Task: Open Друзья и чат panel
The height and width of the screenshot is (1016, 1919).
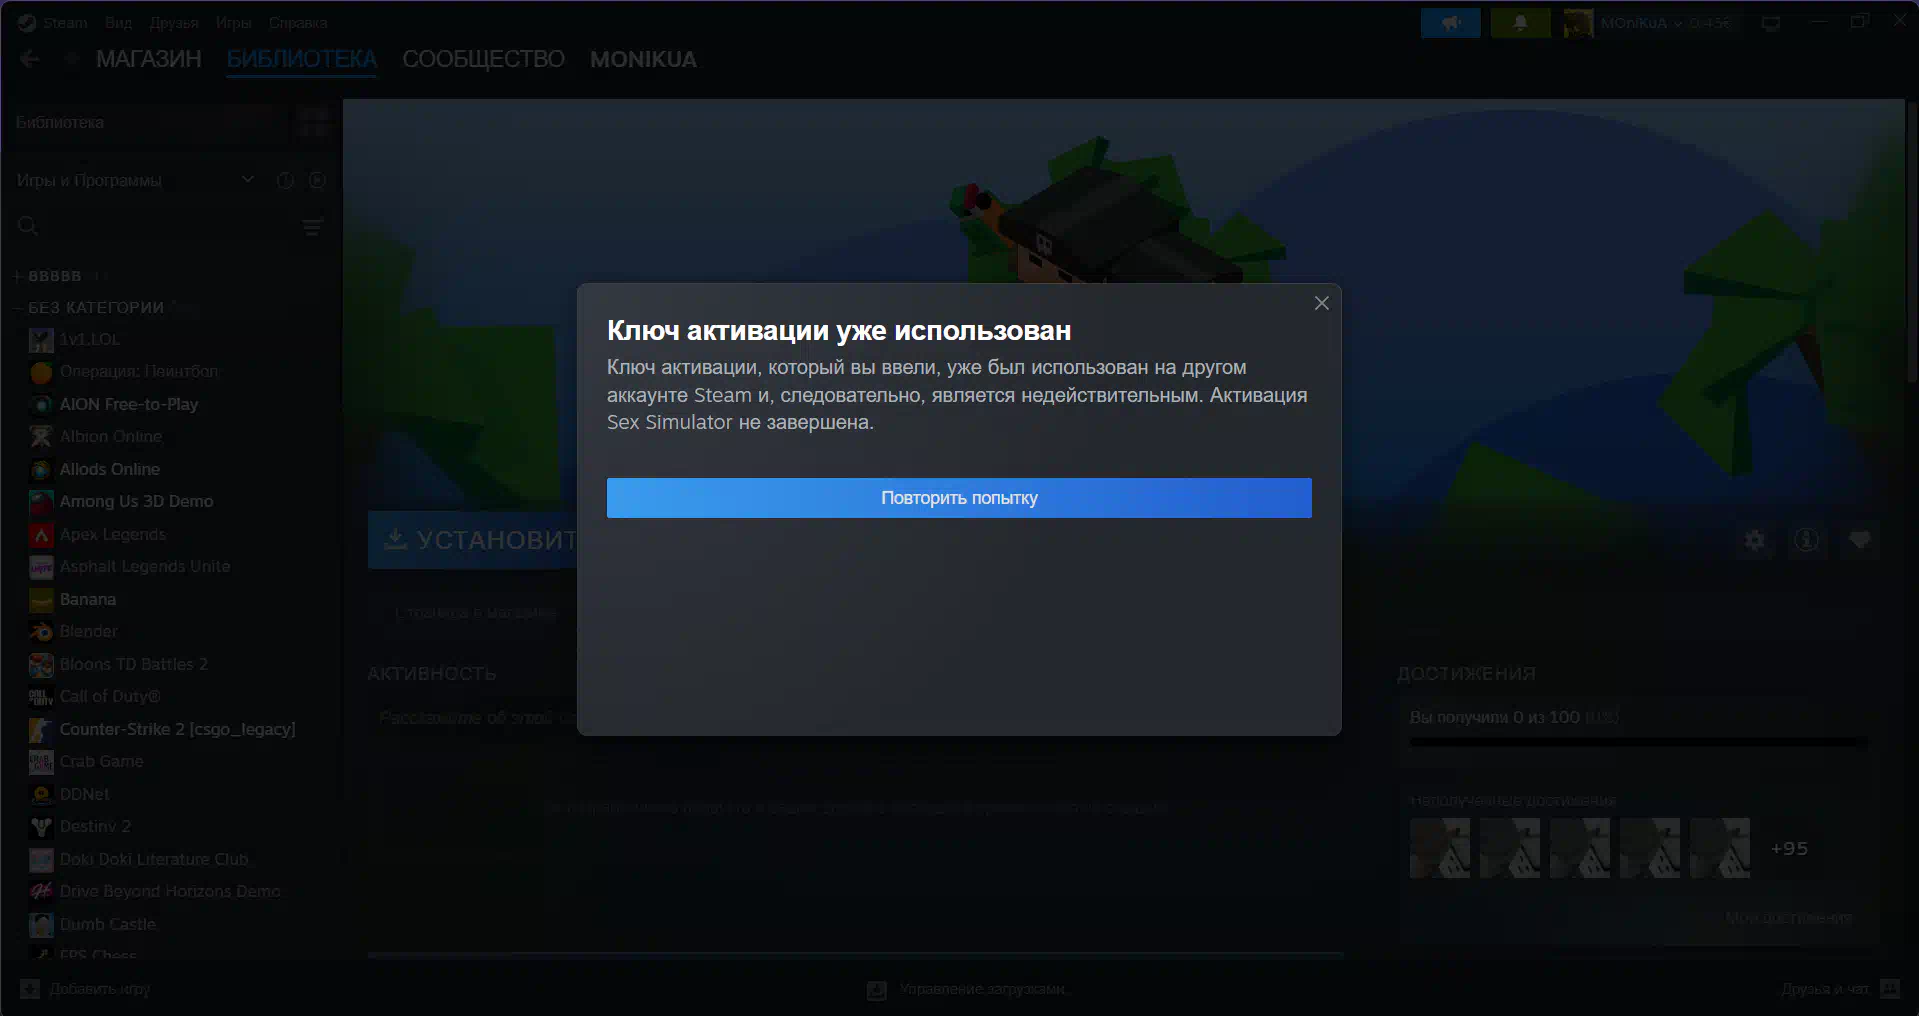Action: click(x=1839, y=989)
